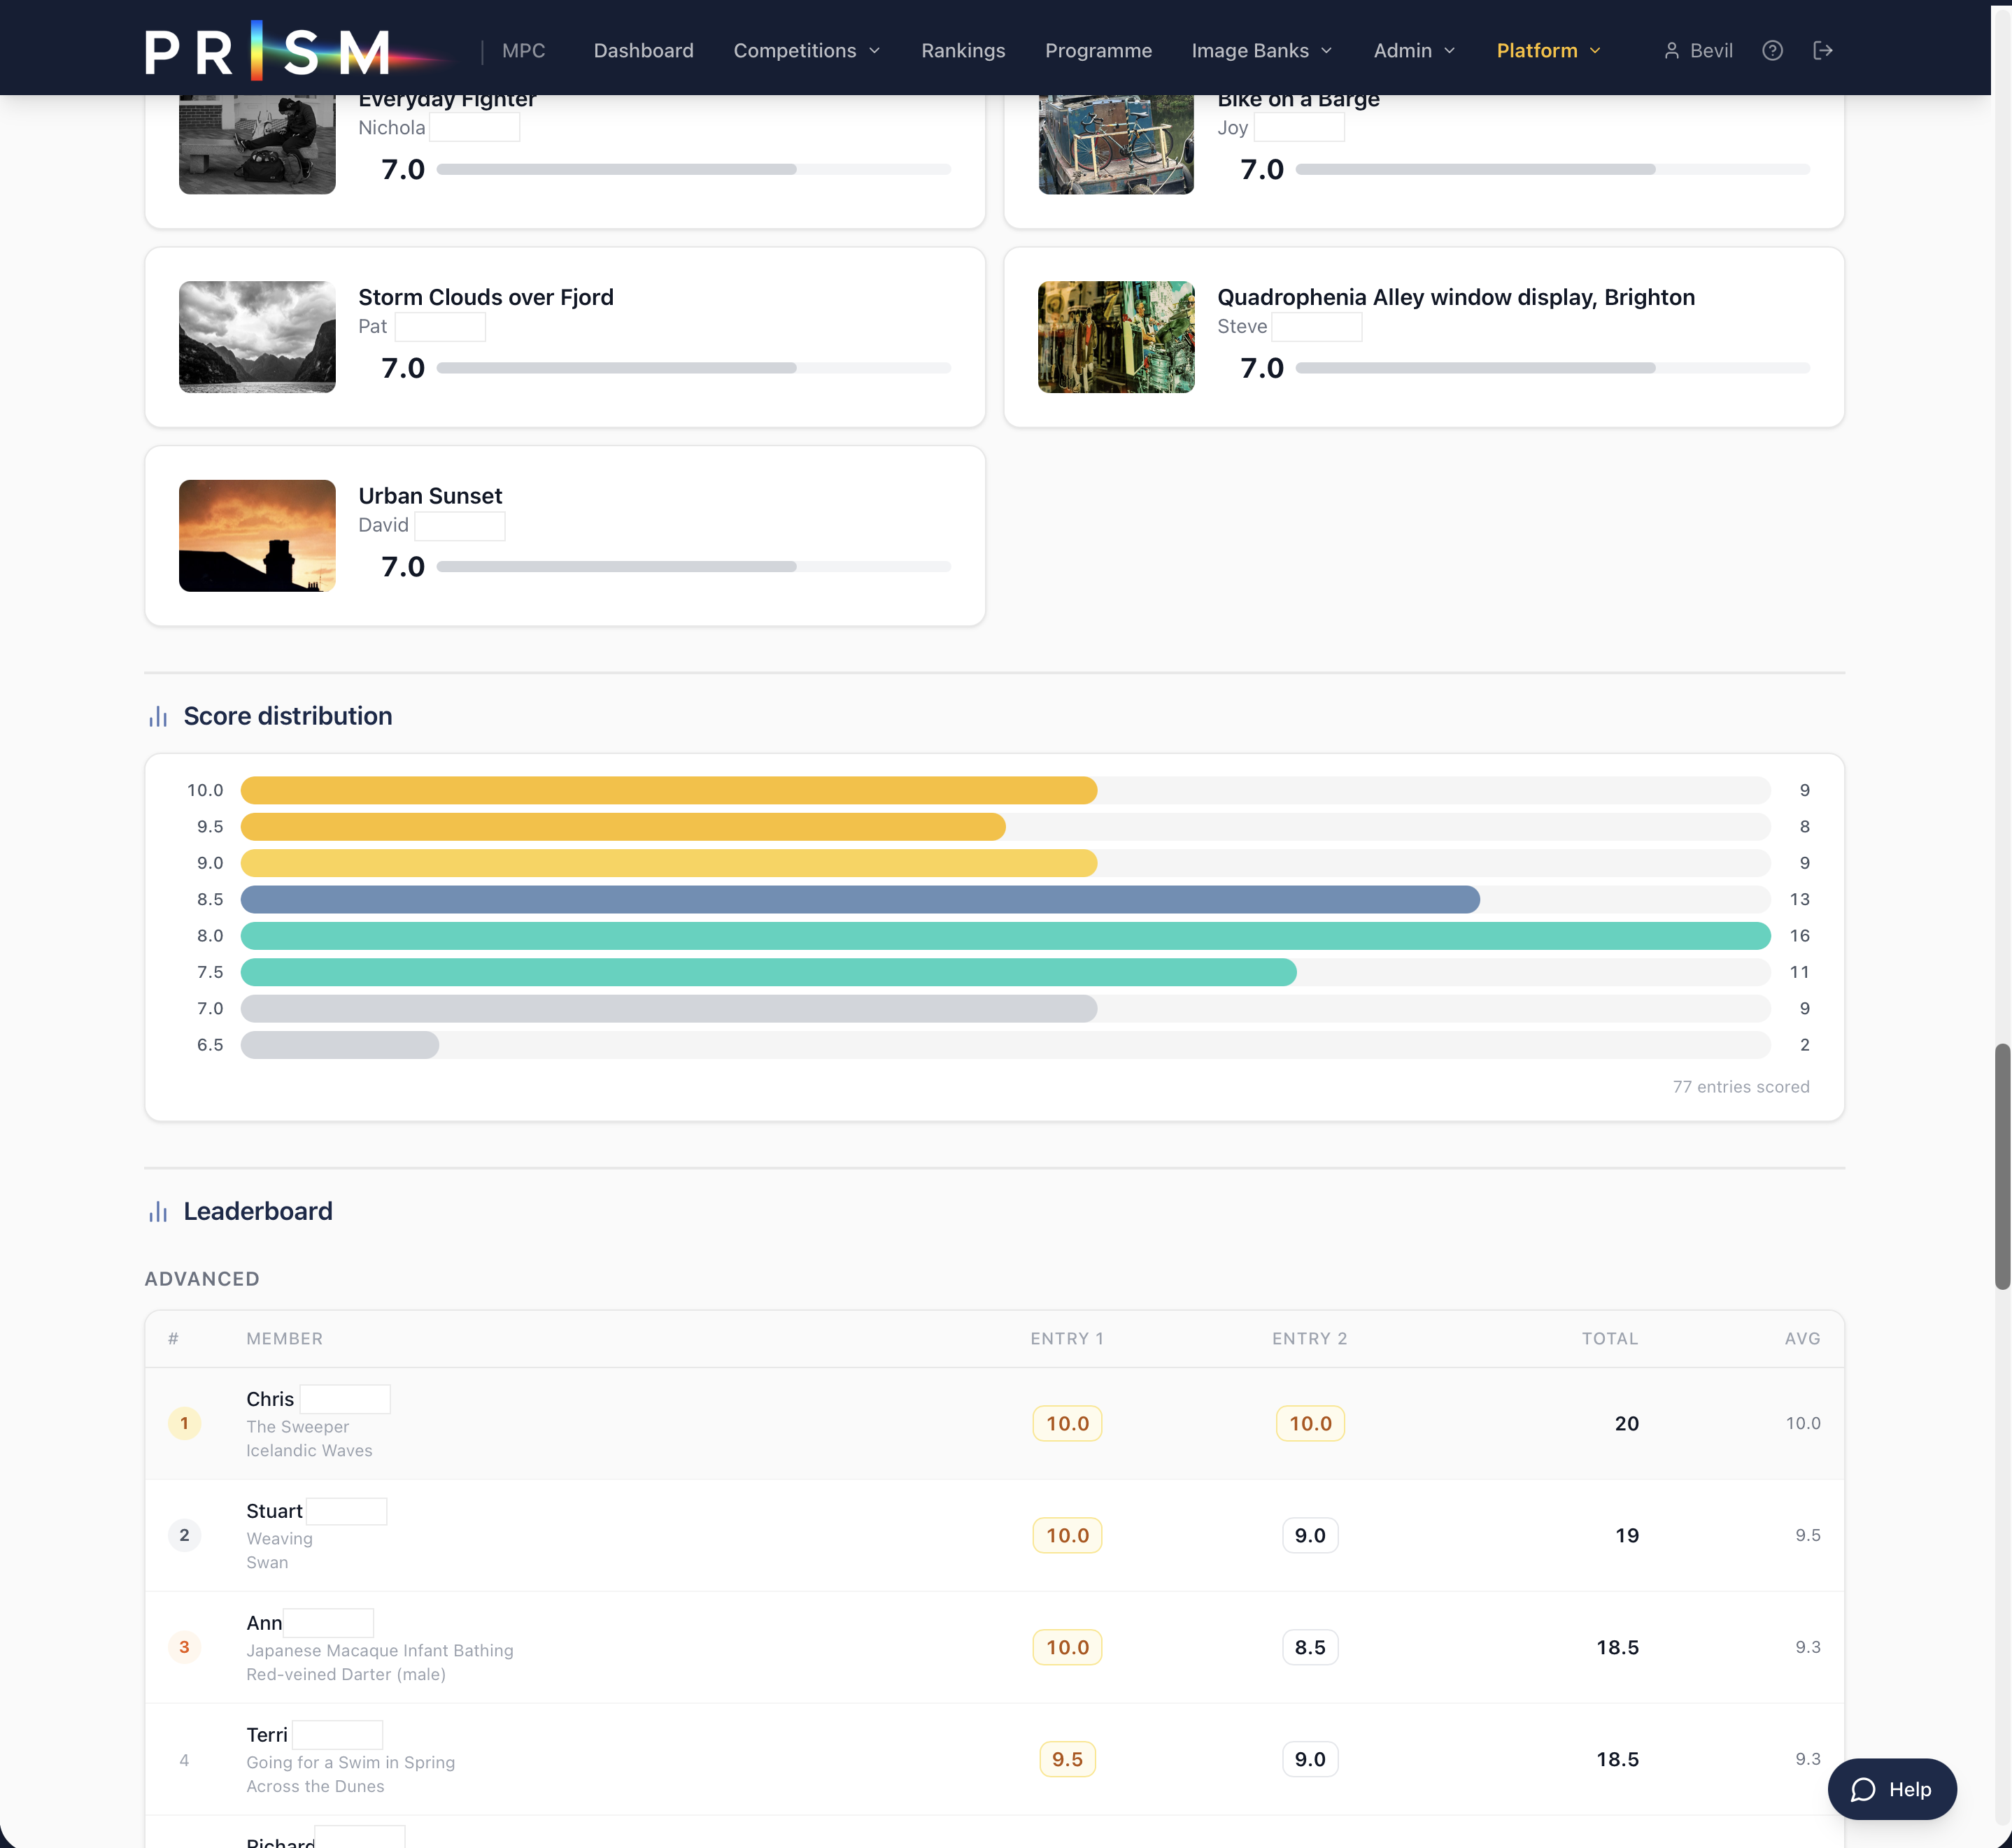Click Going for a Swim in Spring
The height and width of the screenshot is (1848, 2012).
pos(350,1763)
